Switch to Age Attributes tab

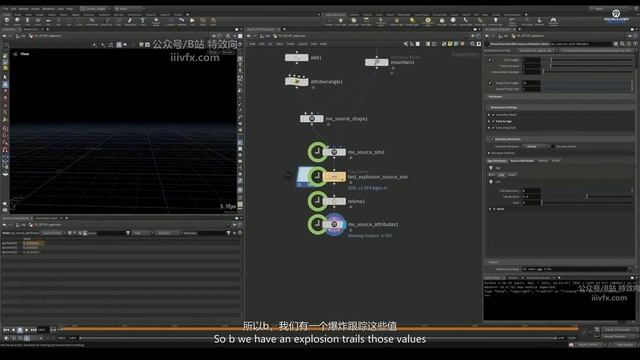[x=496, y=161]
